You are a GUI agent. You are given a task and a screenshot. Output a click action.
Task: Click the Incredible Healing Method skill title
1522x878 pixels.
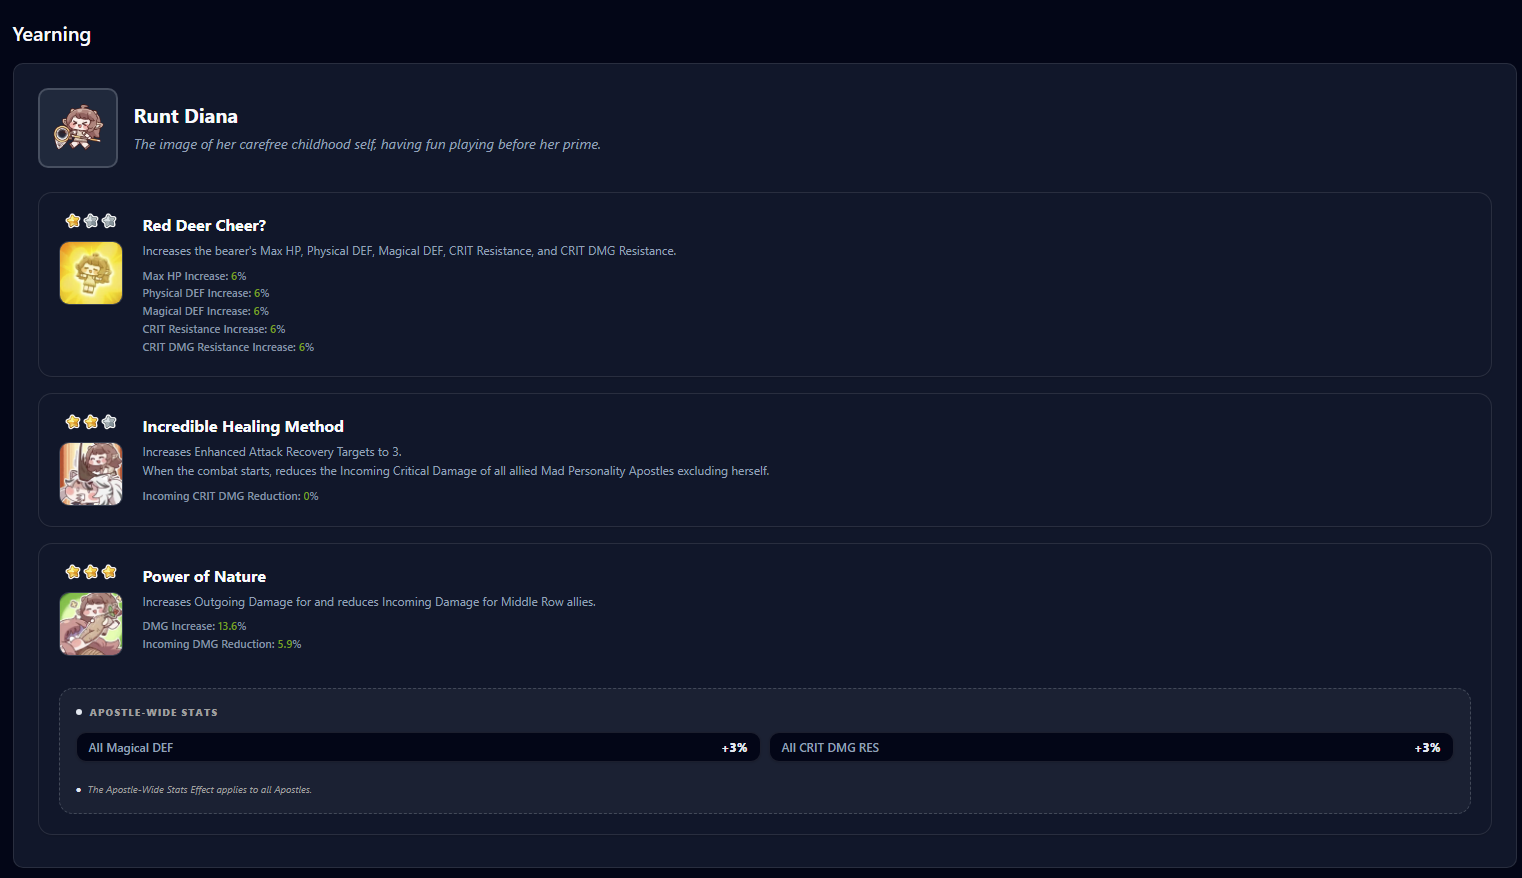(243, 427)
